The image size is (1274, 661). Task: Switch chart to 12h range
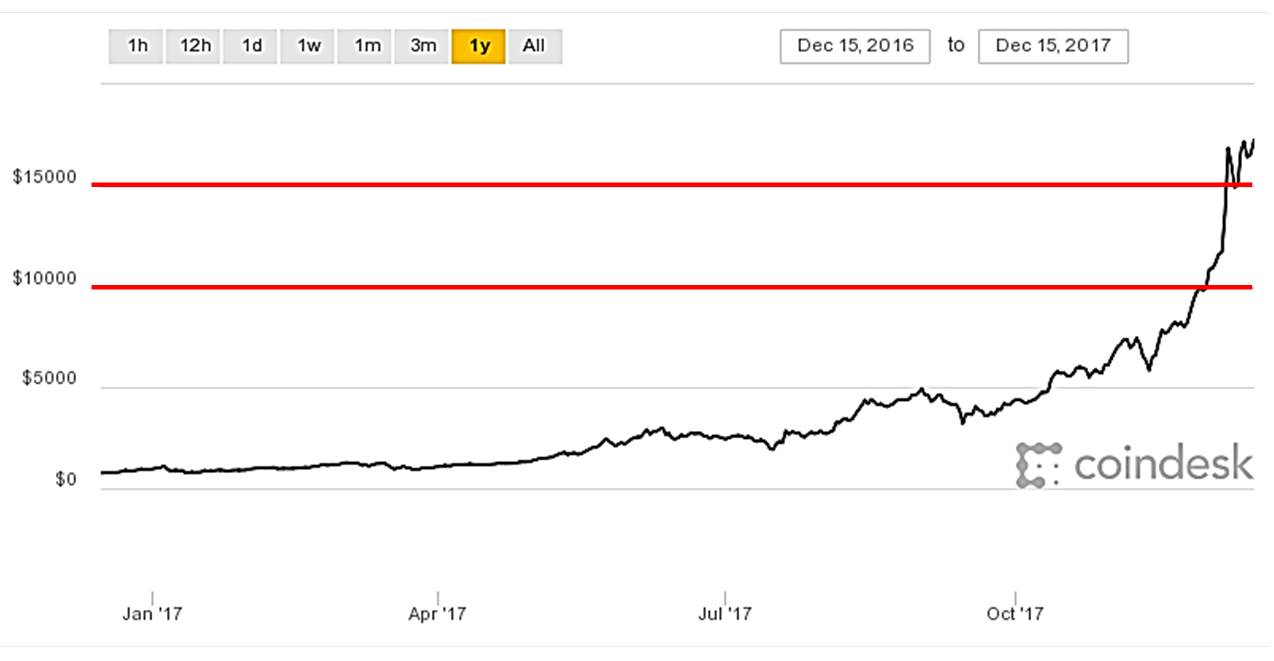(x=194, y=46)
